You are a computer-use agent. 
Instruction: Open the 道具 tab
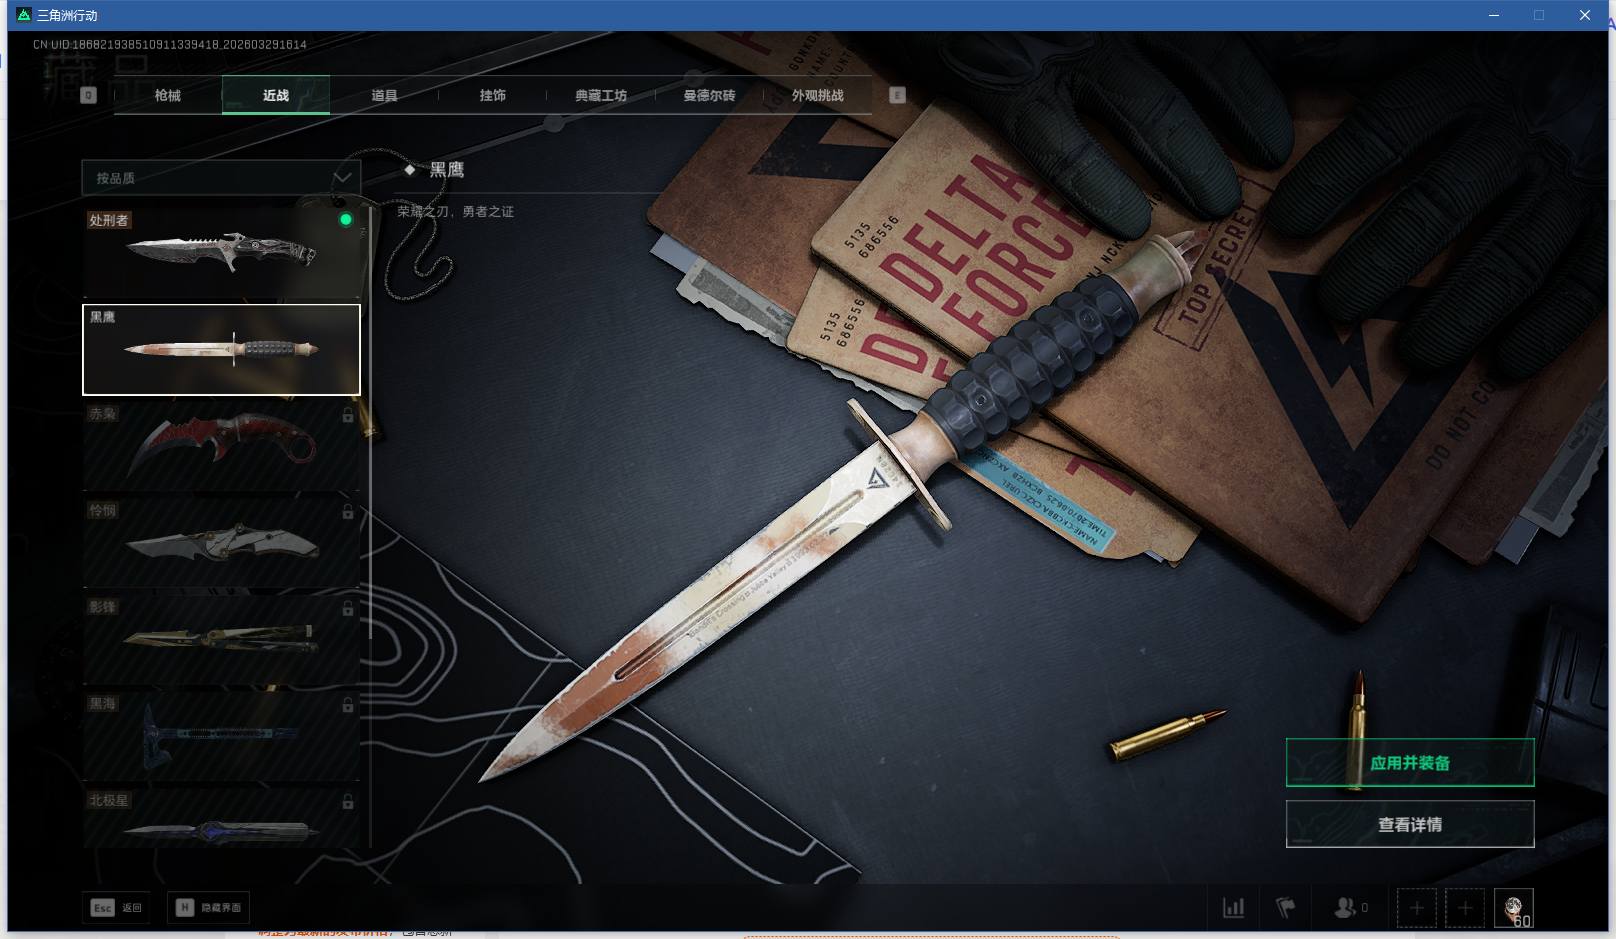(384, 95)
